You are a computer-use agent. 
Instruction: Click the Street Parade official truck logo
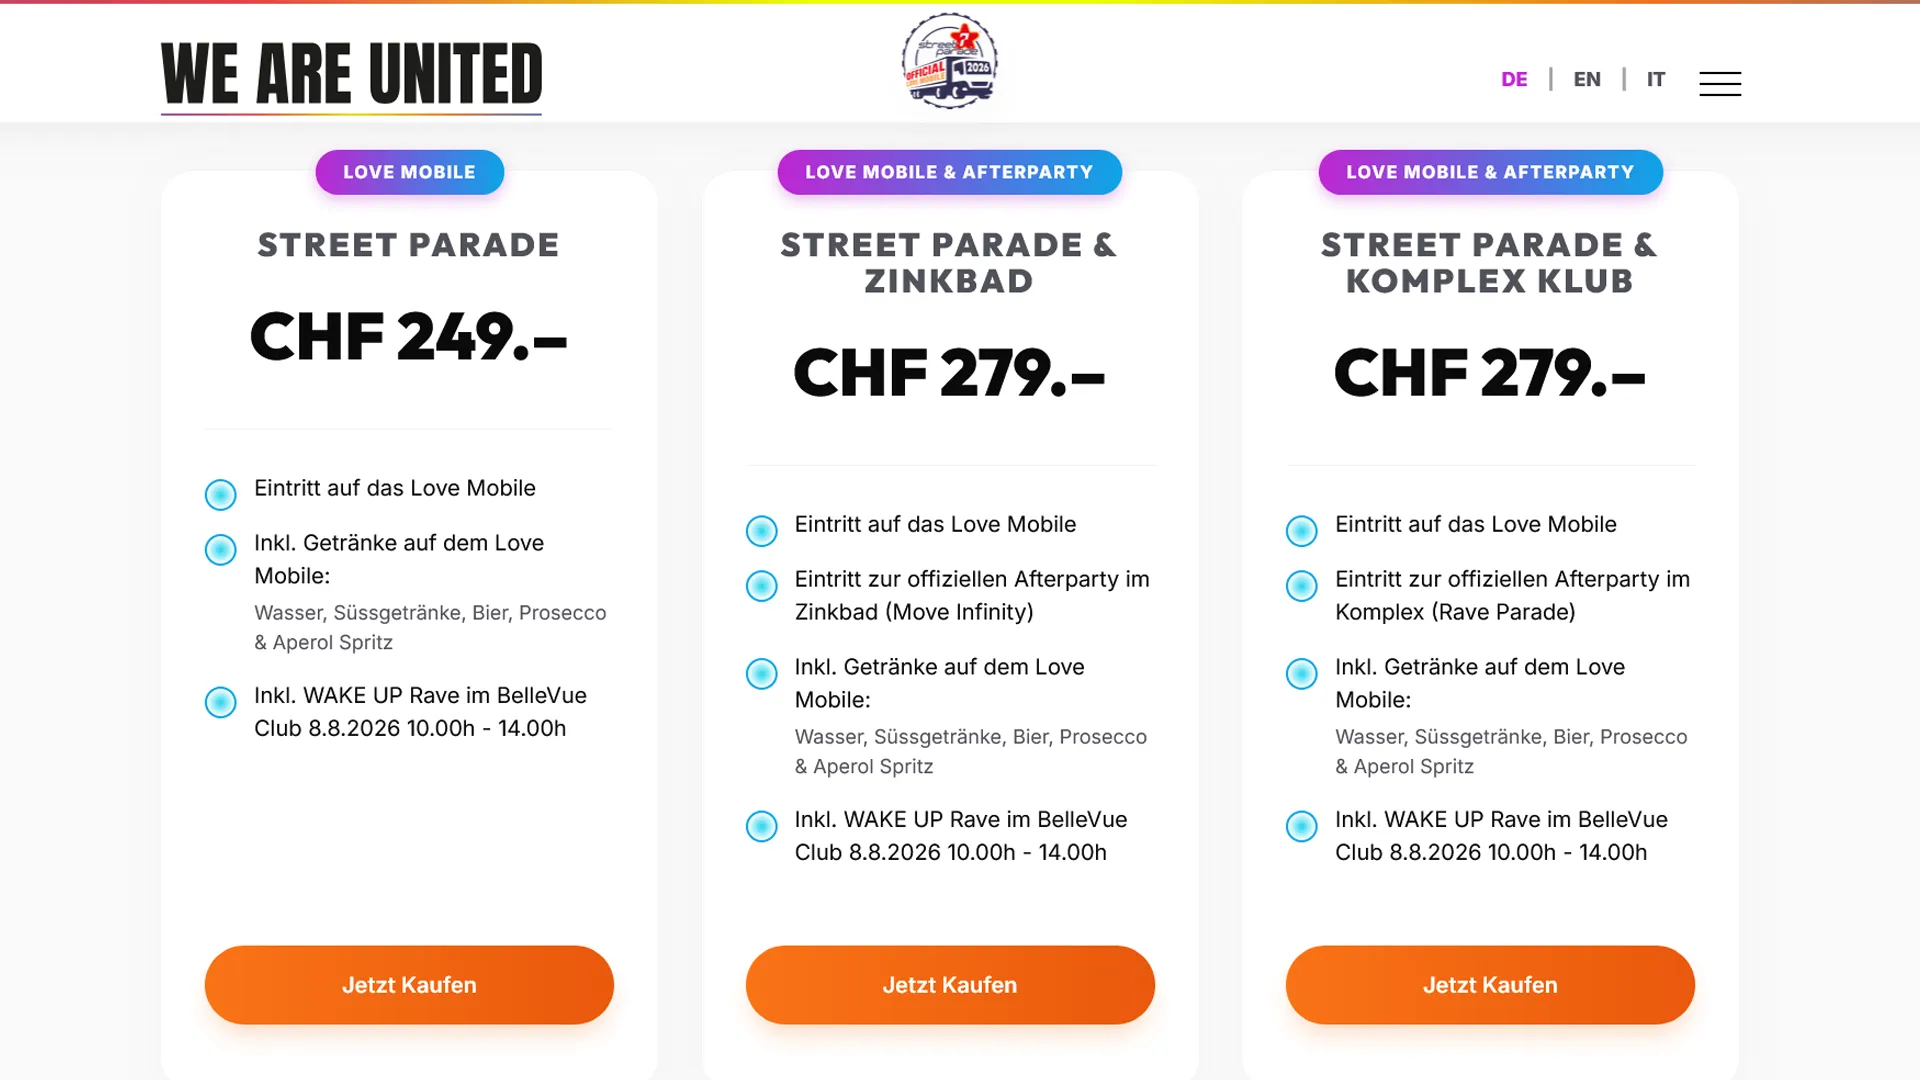tap(949, 62)
